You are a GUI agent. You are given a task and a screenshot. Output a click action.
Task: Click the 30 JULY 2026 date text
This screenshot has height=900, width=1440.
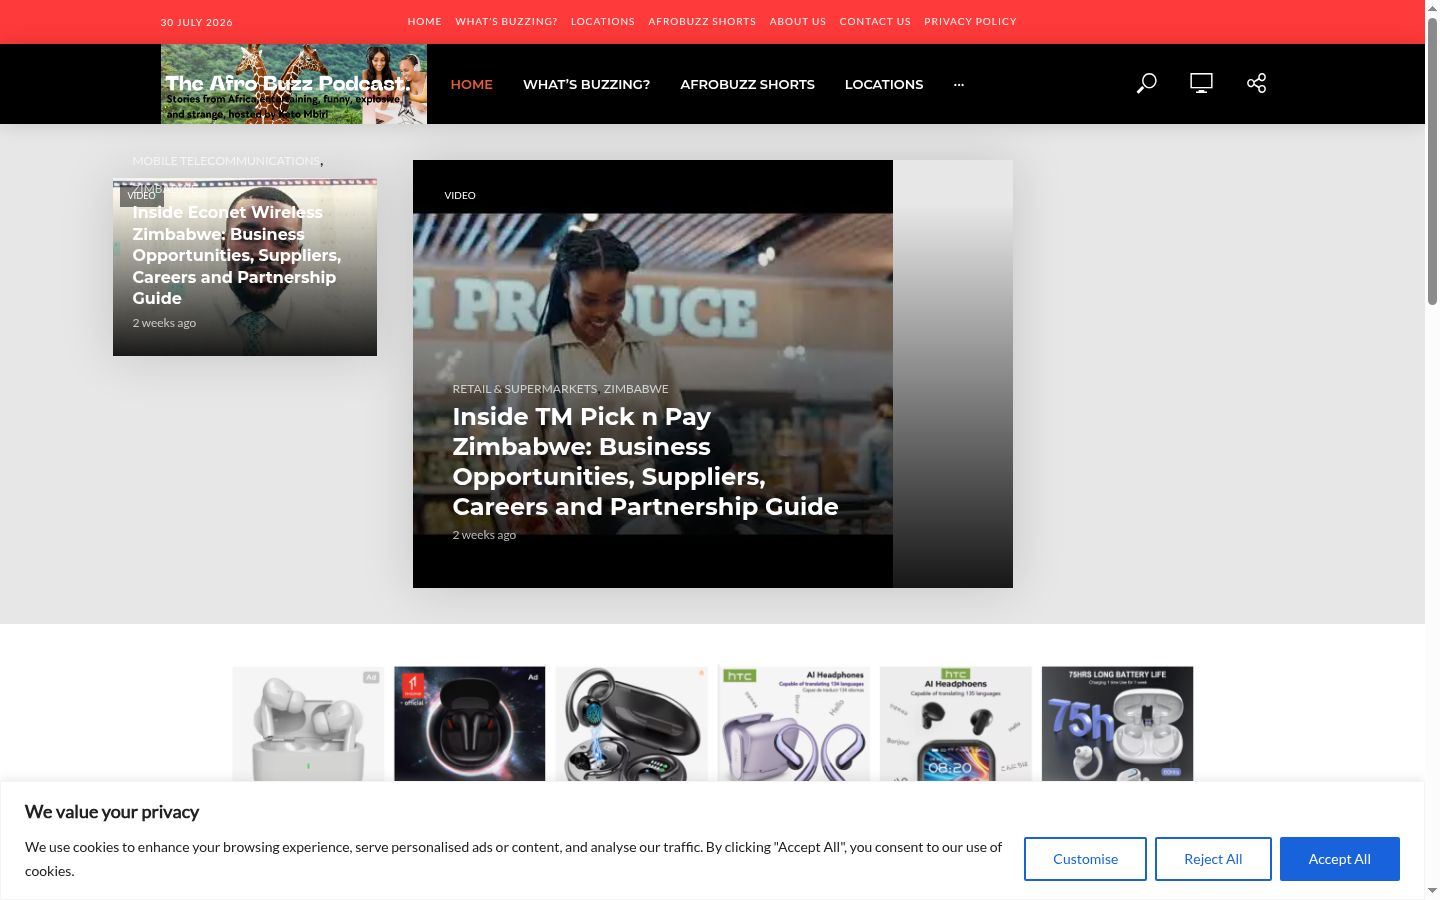pos(197,22)
